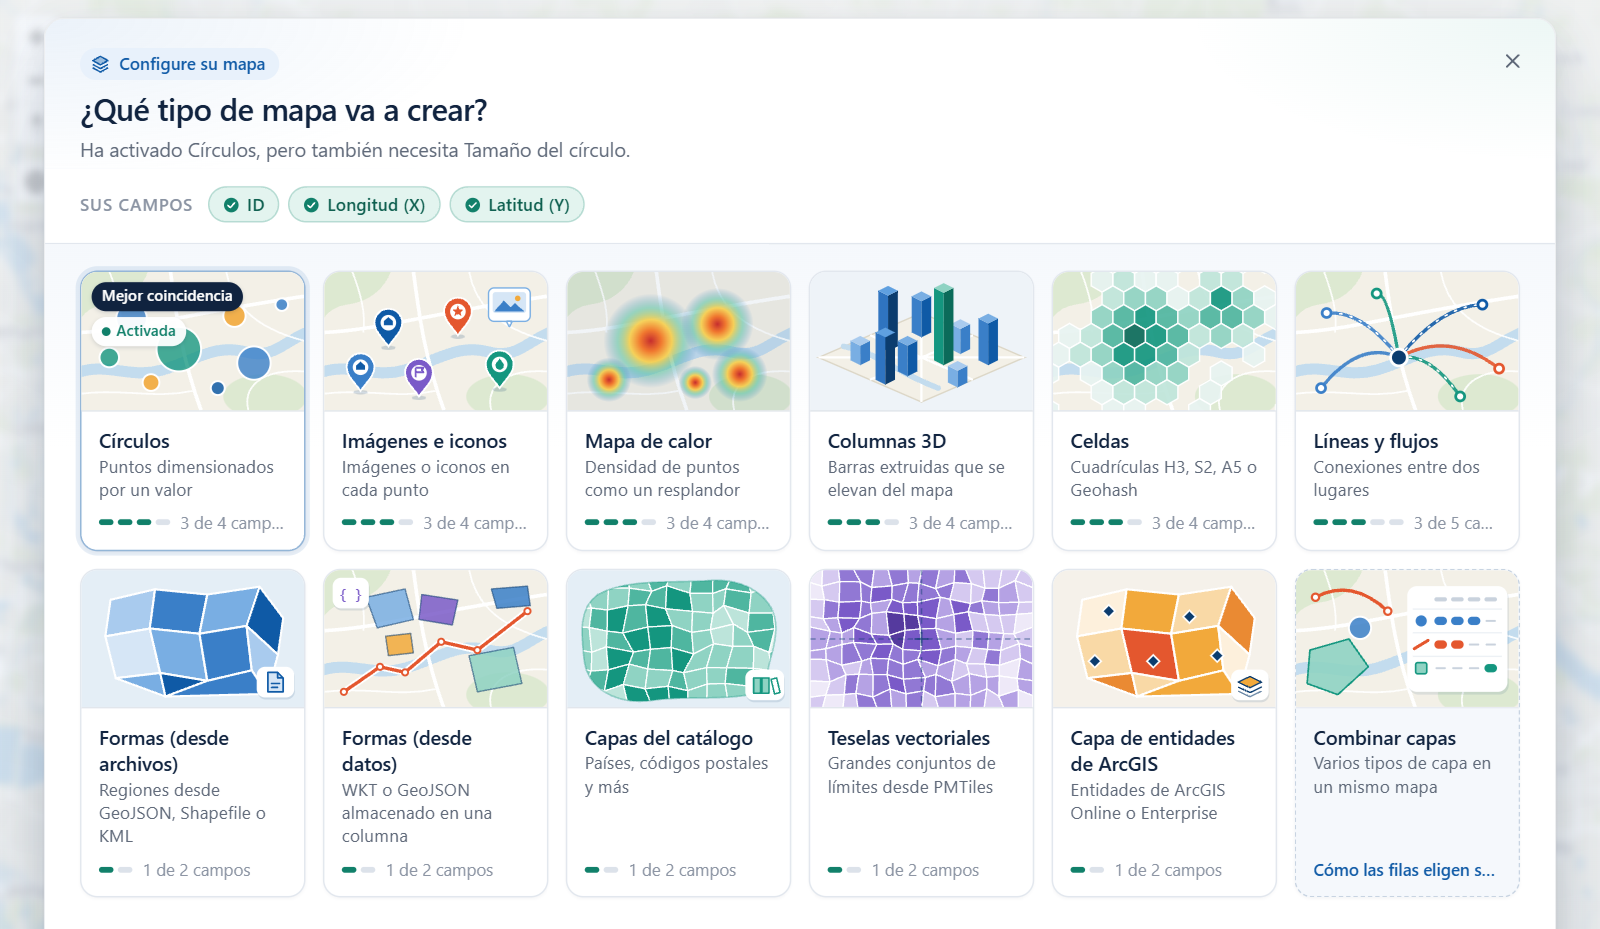
Task: Click '1 de 2 campos' under Teselas vectoriales
Action: pos(925,870)
